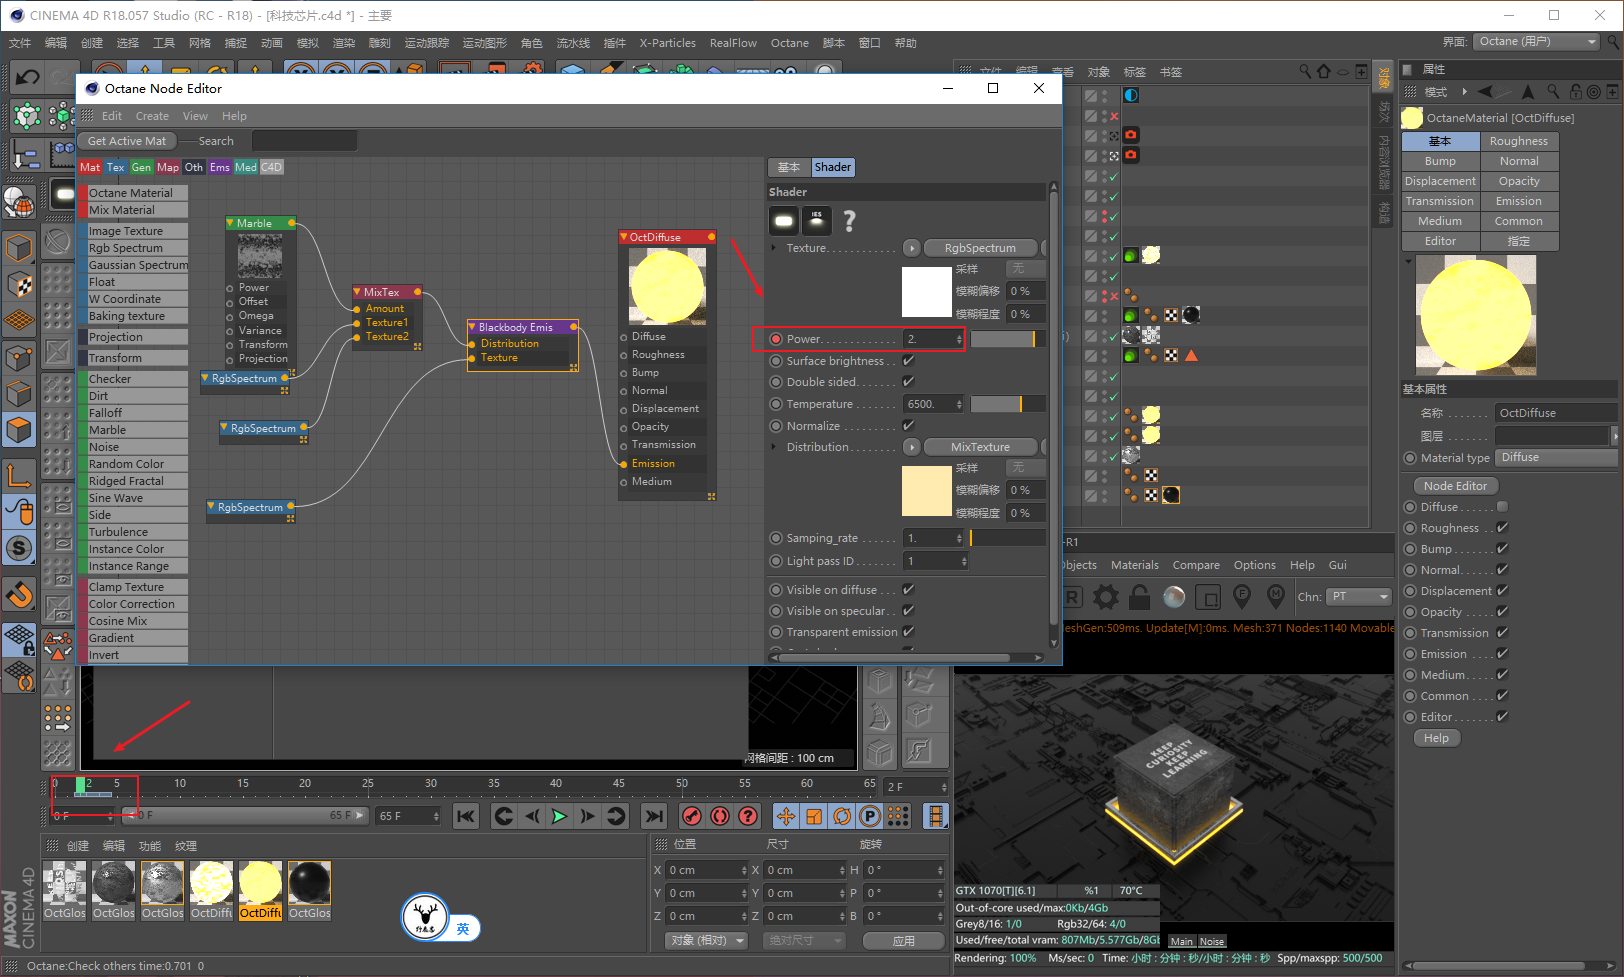Toggle the Roughness channel checkbox in Attributes
This screenshot has width=1624, height=977.
tap(1502, 528)
